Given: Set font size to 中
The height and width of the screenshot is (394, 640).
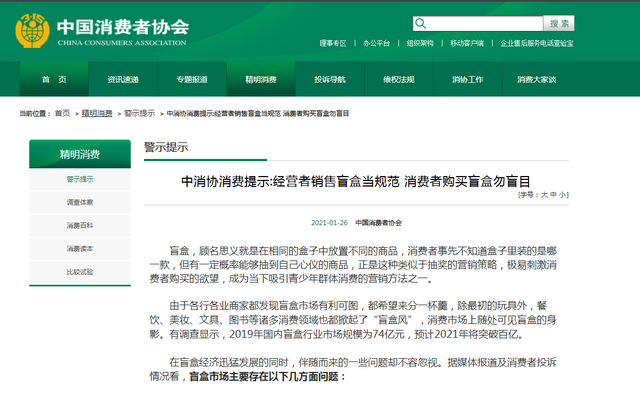Looking at the screenshot, I should point(553,195).
